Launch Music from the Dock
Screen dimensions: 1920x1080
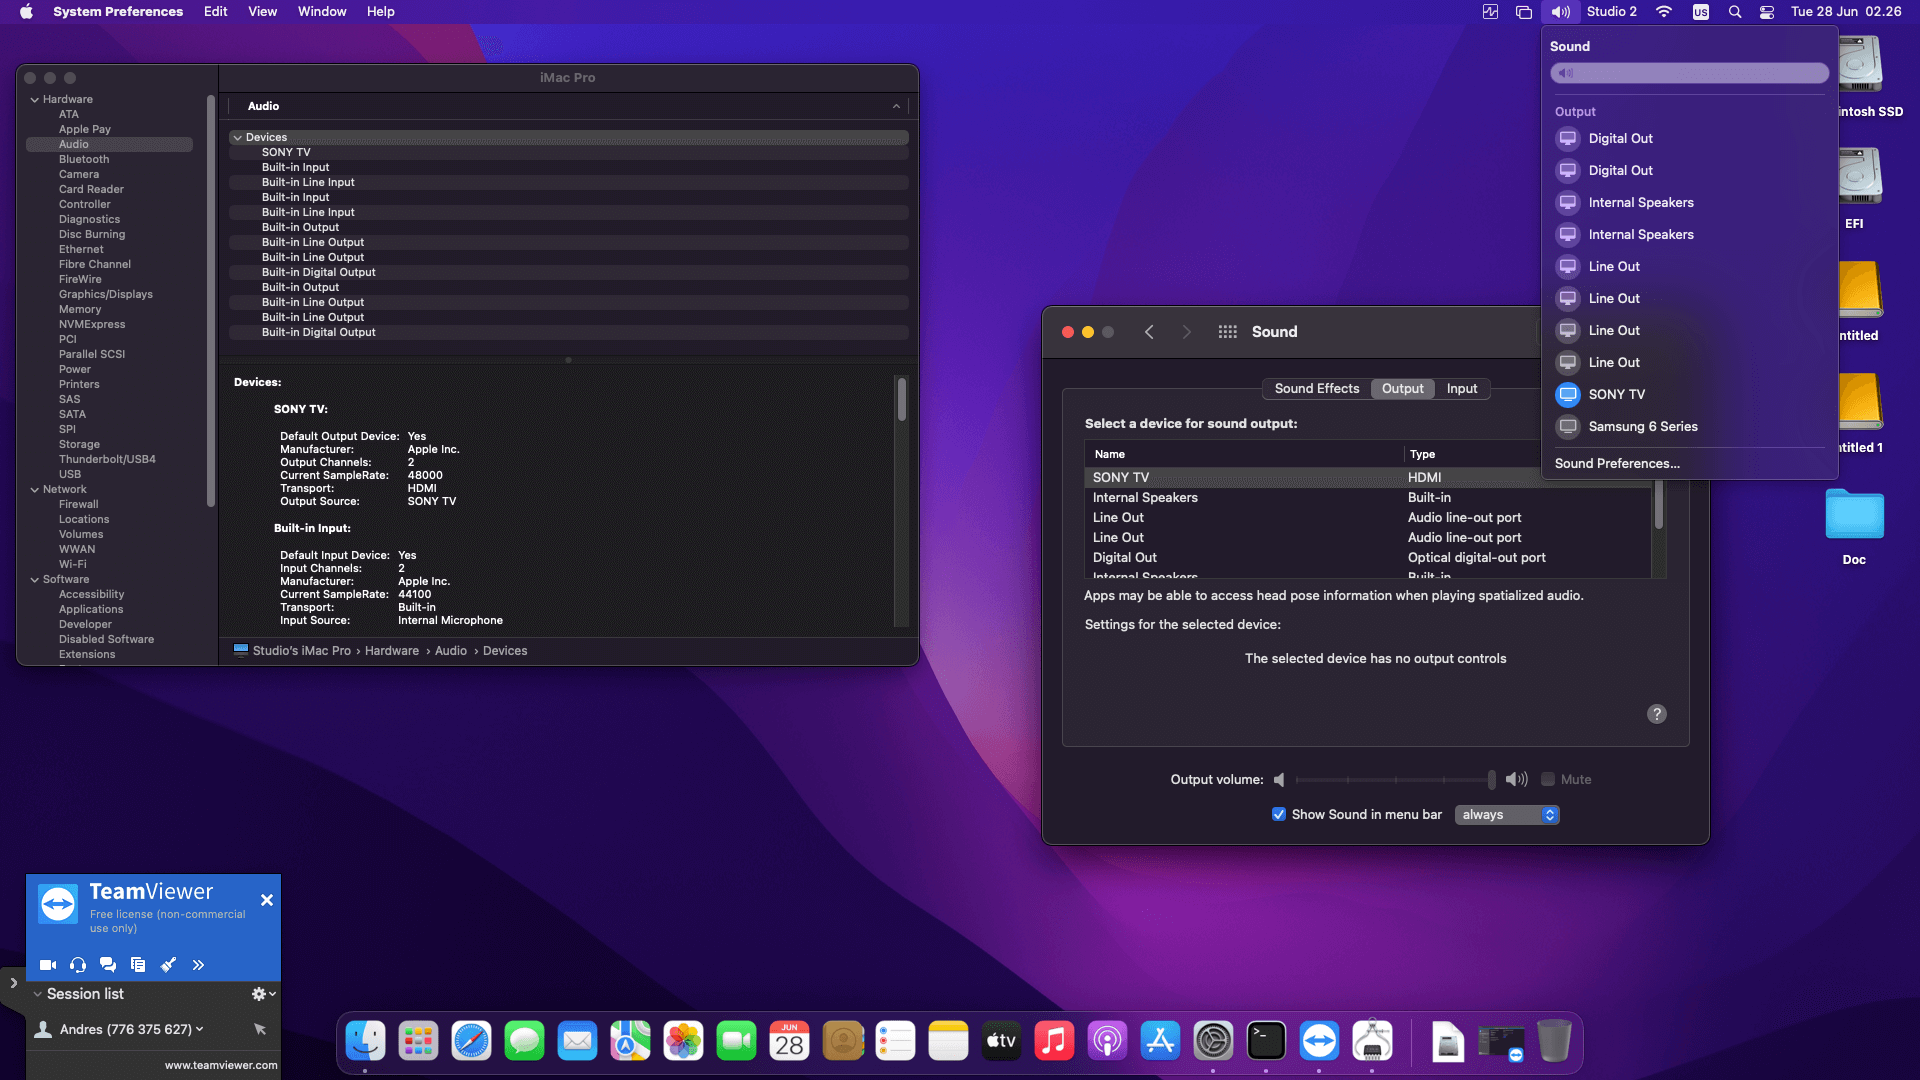[1055, 1040]
